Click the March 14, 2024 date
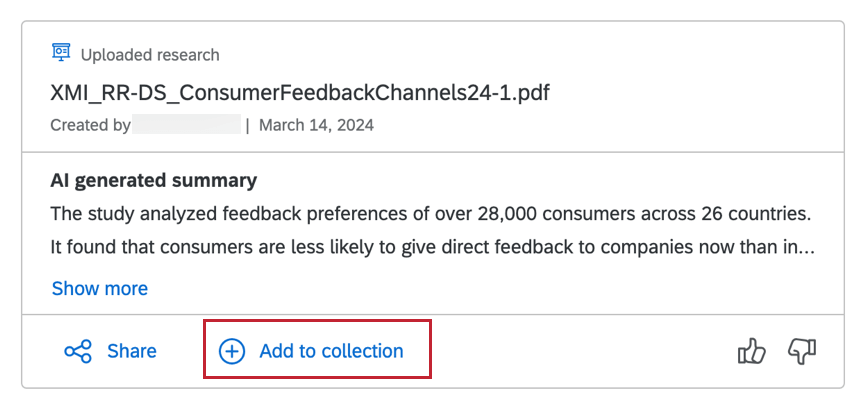This screenshot has height=407, width=850. point(317,126)
